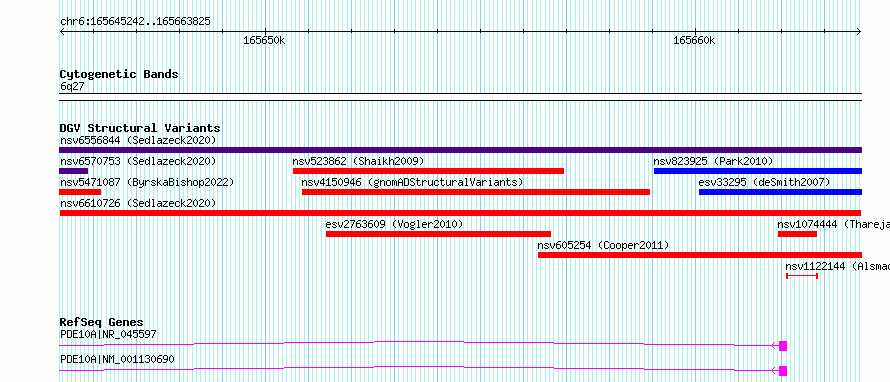Open the esv2763609 (Vogler2010) label

pyautogui.click(x=394, y=224)
